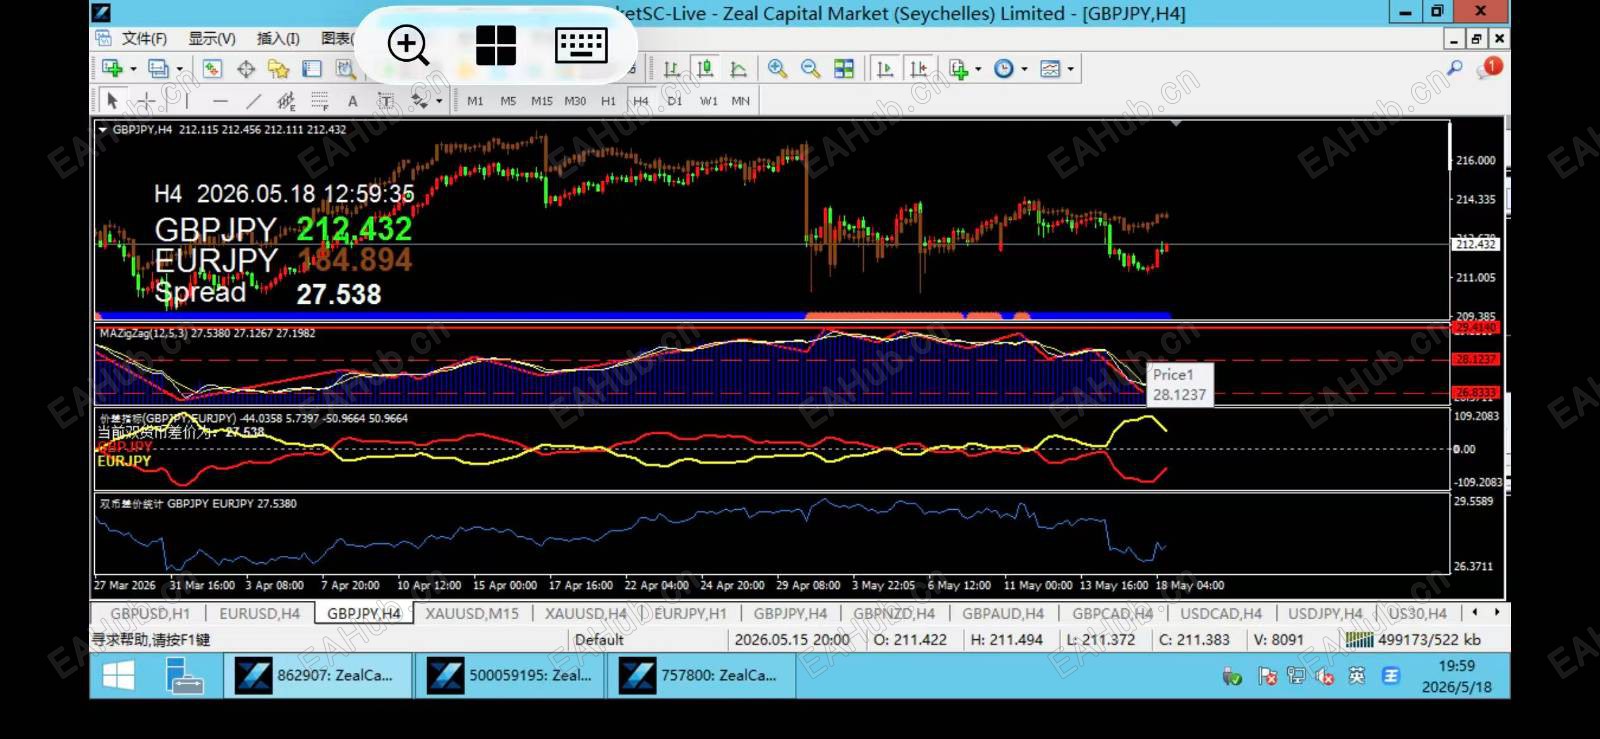The width and height of the screenshot is (1600, 739).
Task: Select the vertical line drawing tool
Action: tap(187, 100)
